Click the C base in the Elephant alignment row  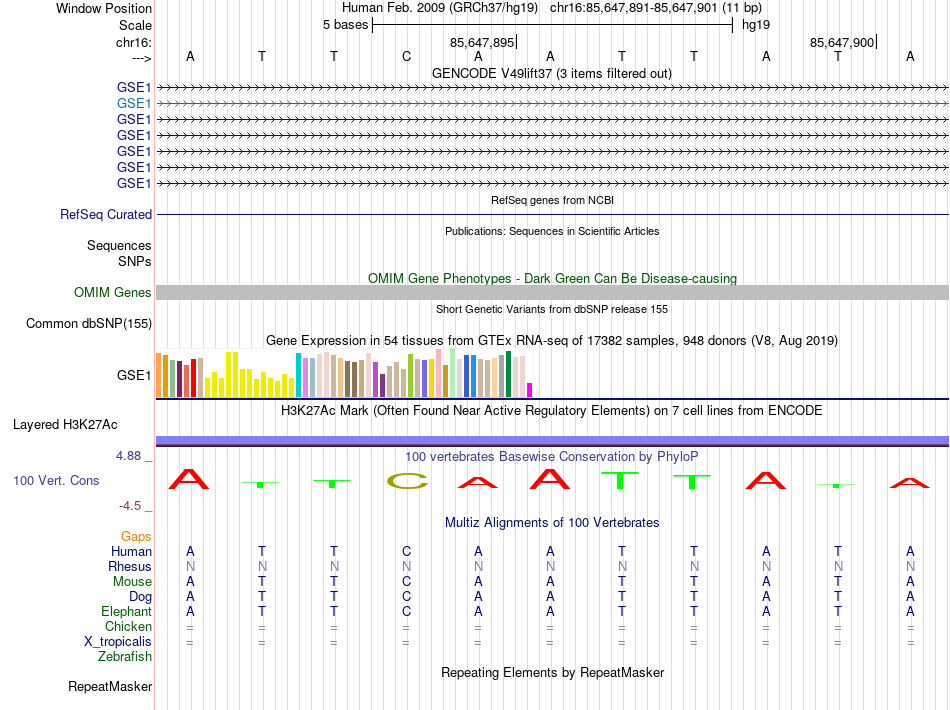pos(407,611)
